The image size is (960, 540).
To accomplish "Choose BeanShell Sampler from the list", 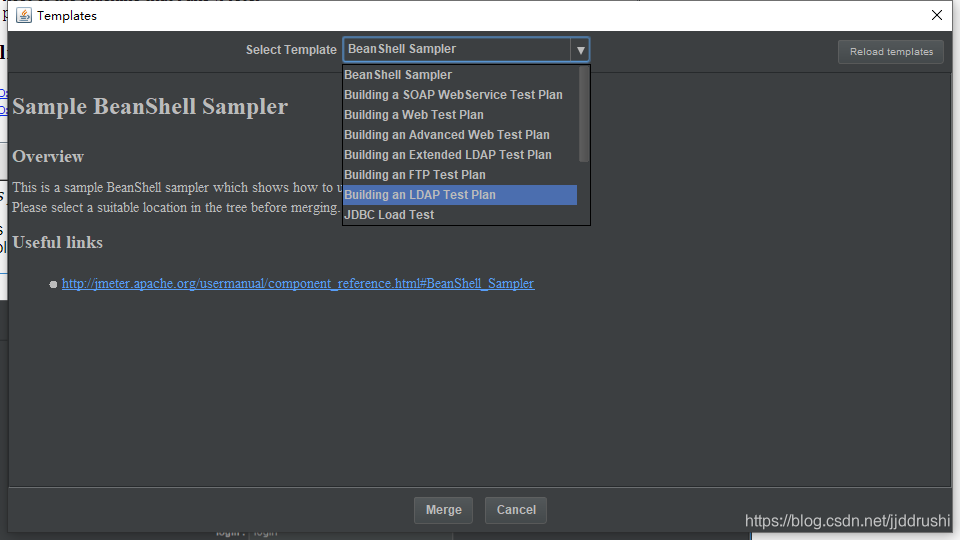I will 460,75.
